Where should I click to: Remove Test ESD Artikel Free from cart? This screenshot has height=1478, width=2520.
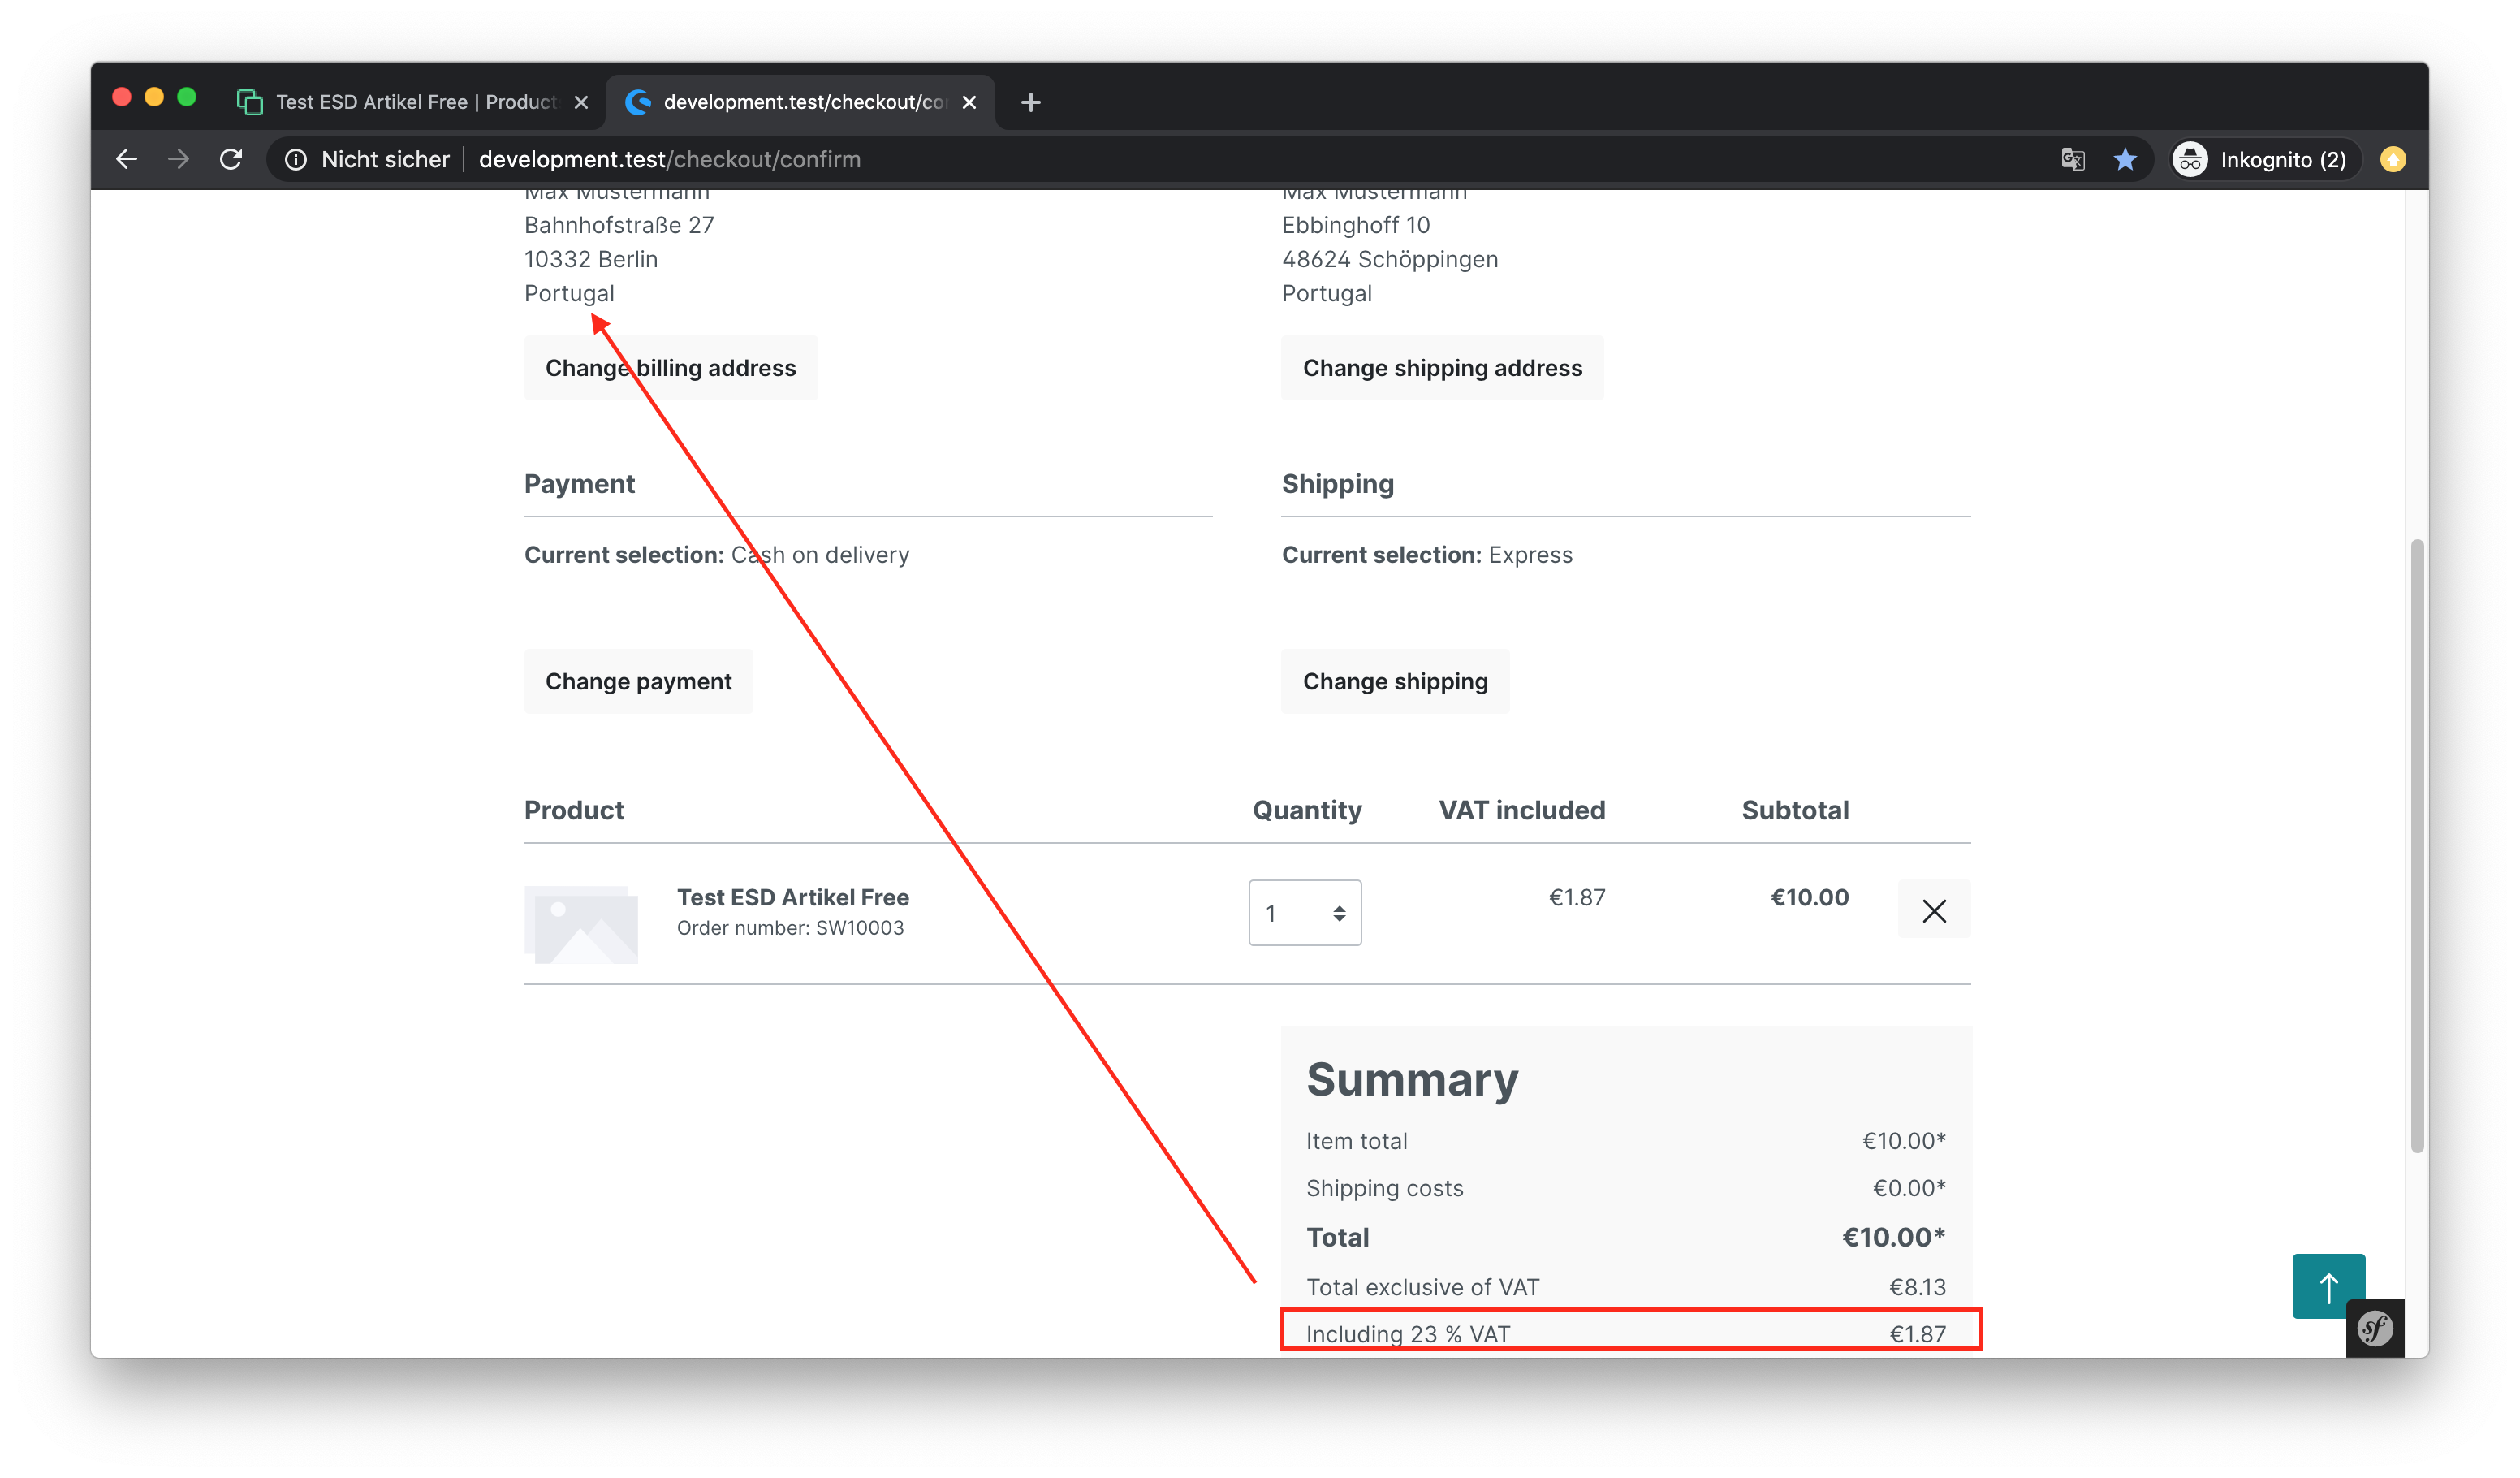[1933, 910]
